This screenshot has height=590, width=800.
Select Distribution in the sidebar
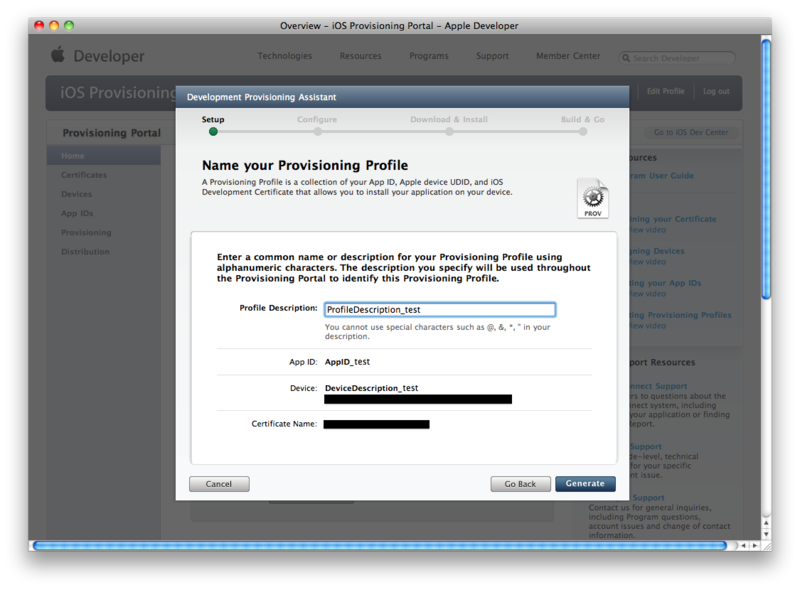point(85,252)
